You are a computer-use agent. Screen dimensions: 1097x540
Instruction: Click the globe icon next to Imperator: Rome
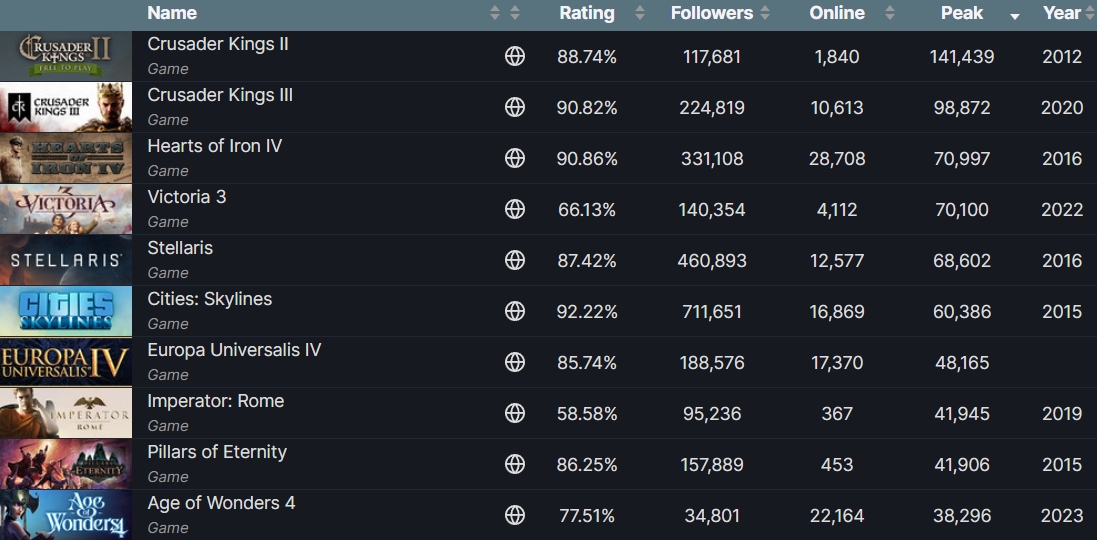515,414
